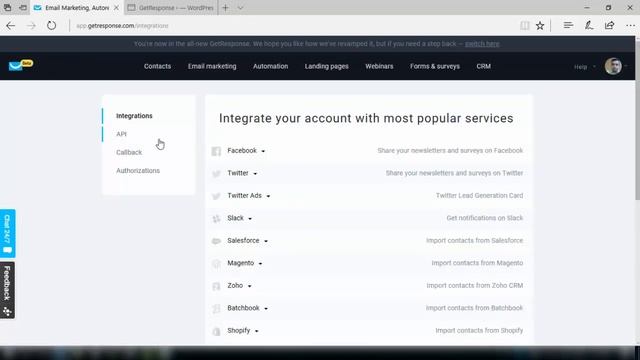Viewport: 640px width, 360px height.
Task: Open reading view book icon
Action: pyautogui.click(x=524, y=25)
